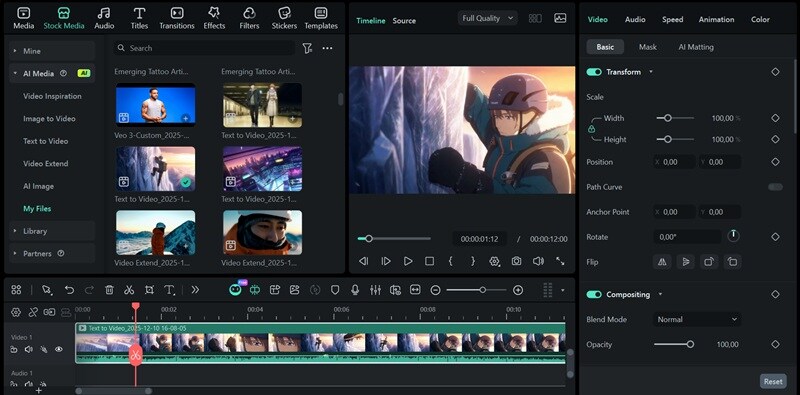
Task: Select Video Inspiration in sidebar
Action: [x=52, y=96]
